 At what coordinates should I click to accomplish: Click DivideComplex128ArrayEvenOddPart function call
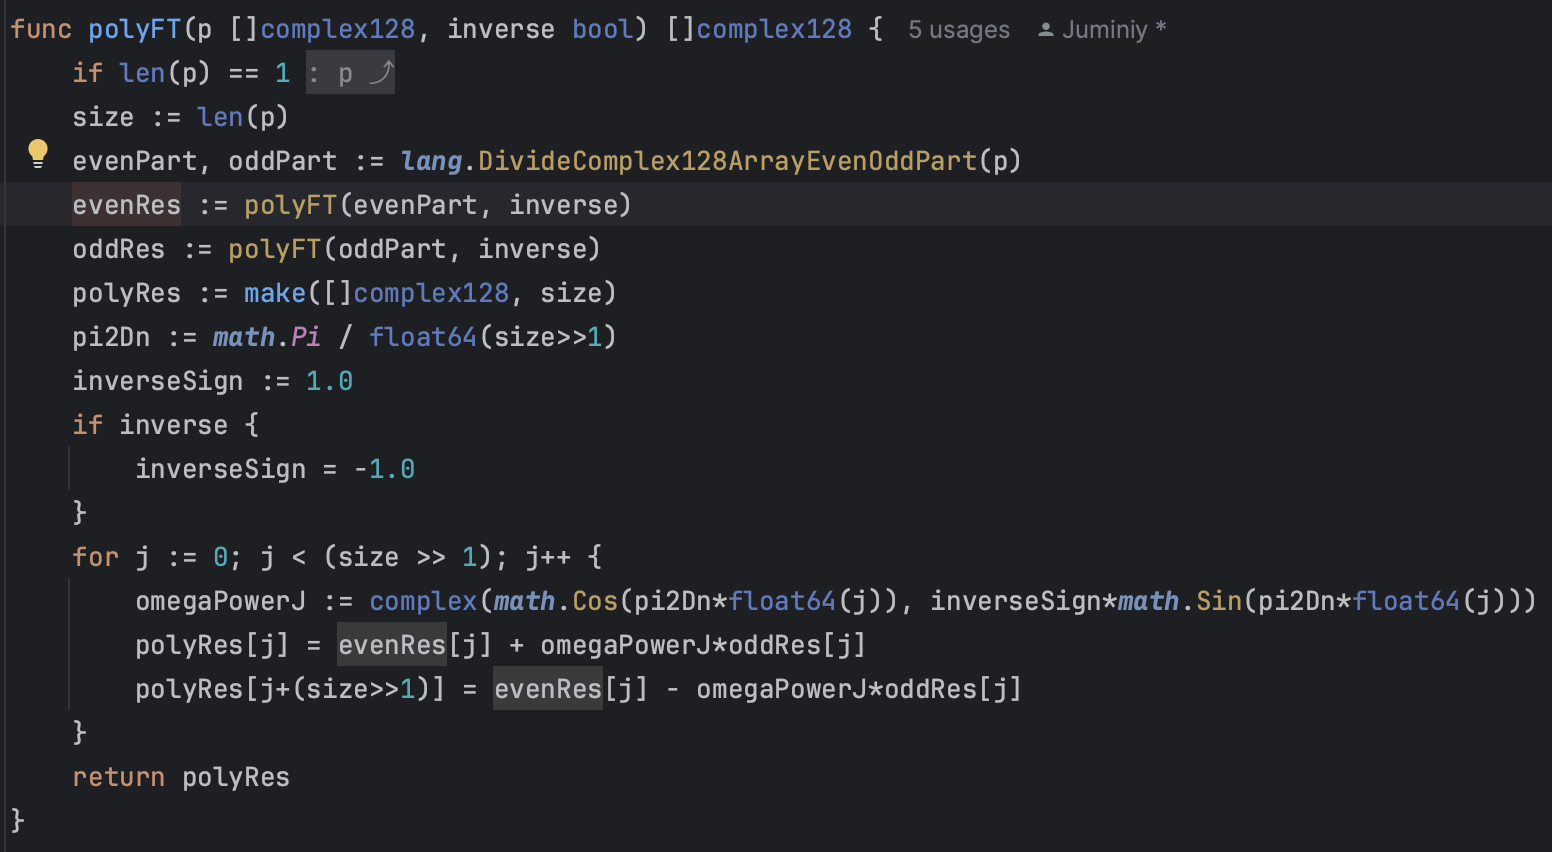point(727,161)
